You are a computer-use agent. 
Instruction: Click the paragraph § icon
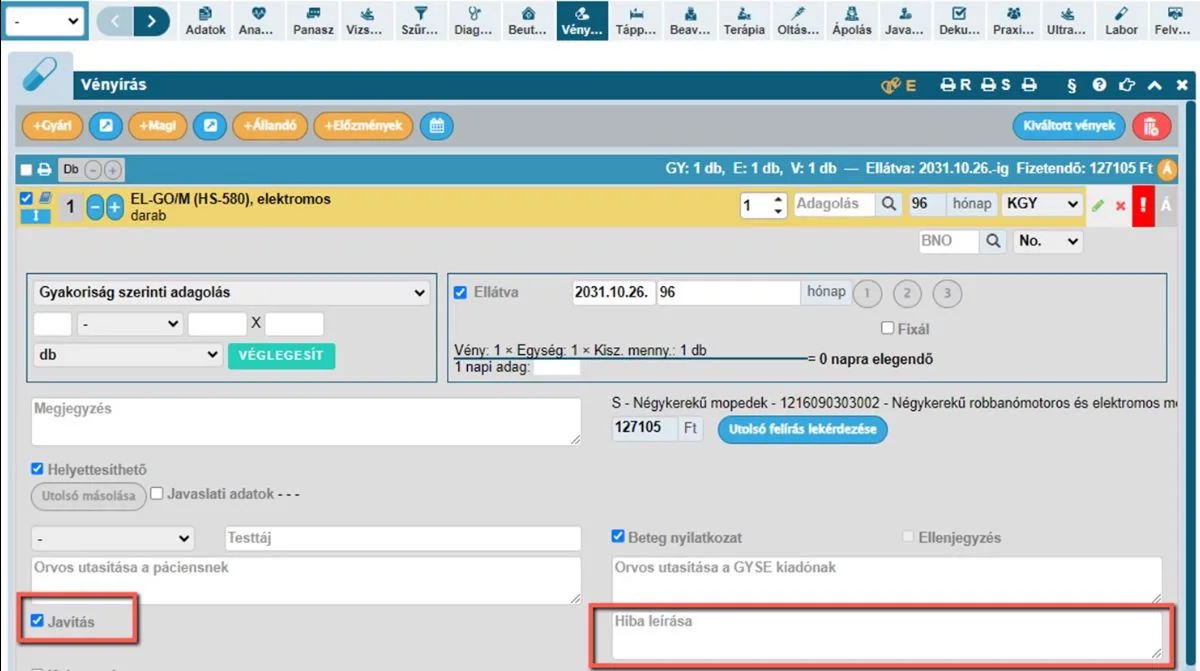(x=1072, y=86)
